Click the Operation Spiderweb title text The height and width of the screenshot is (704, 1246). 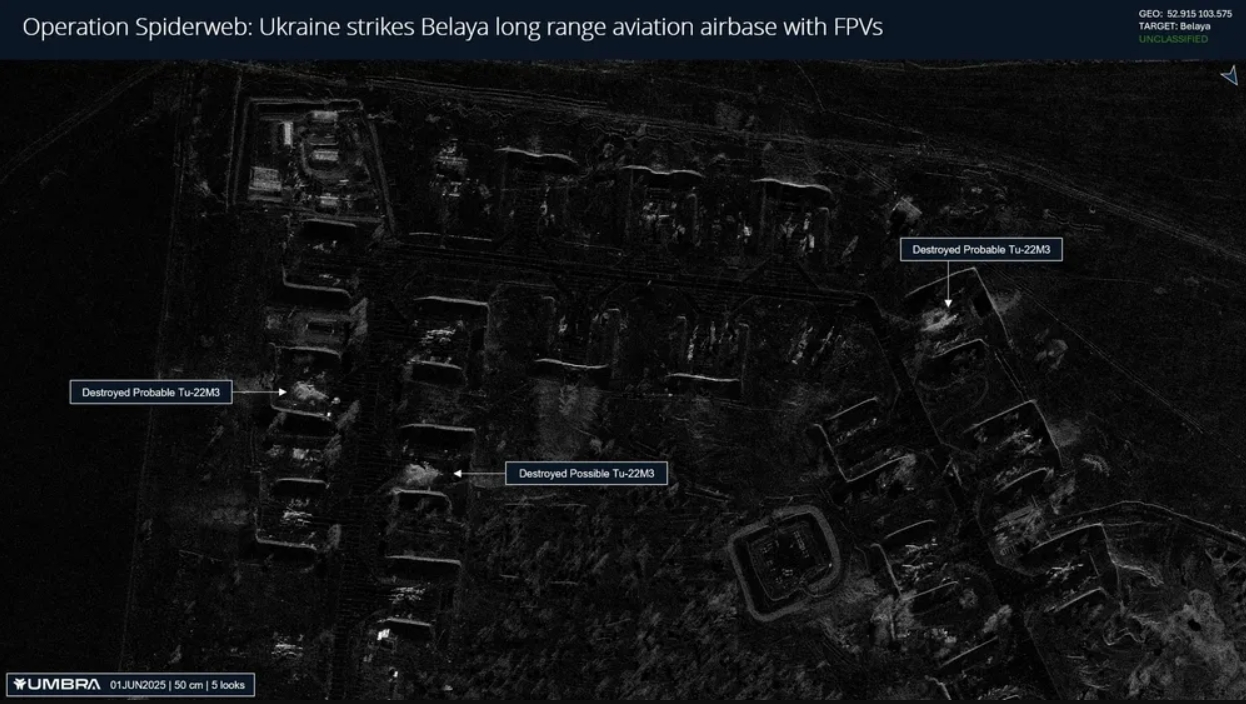click(452, 27)
